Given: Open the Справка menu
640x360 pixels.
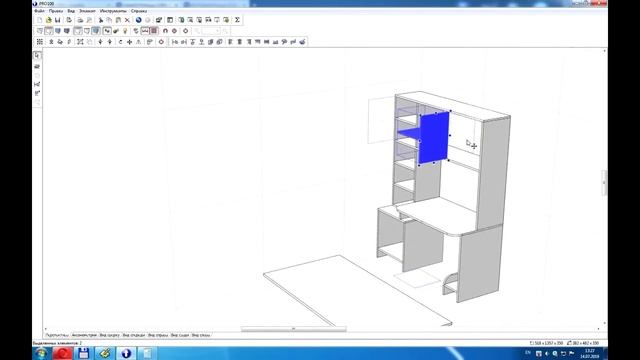Looking at the screenshot, I should point(139,11).
